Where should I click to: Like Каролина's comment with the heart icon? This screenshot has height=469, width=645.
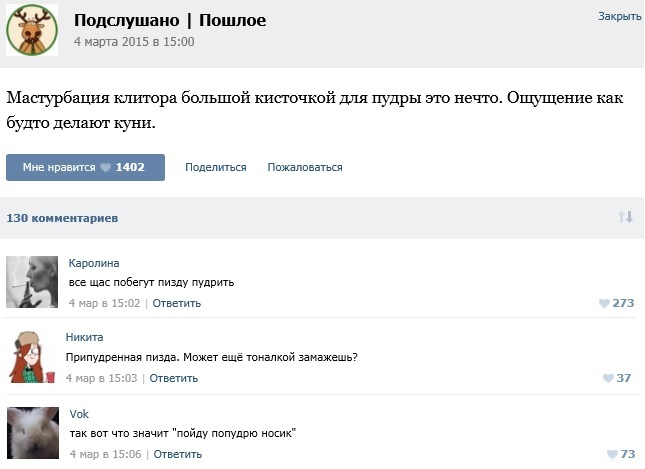(604, 303)
